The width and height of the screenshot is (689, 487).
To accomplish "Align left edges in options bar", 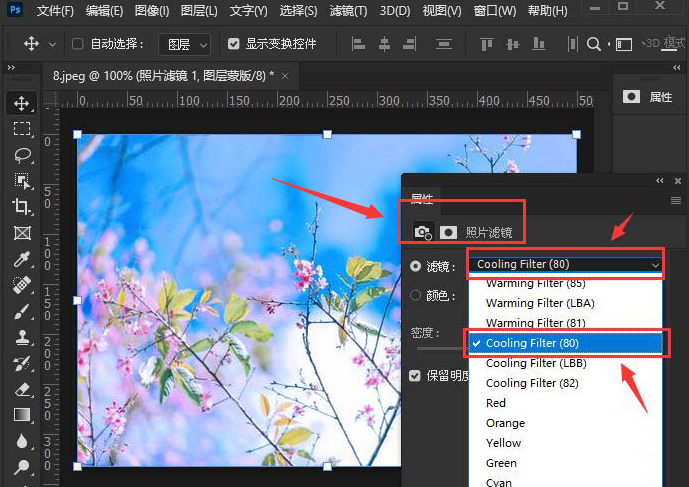I will tap(358, 44).
